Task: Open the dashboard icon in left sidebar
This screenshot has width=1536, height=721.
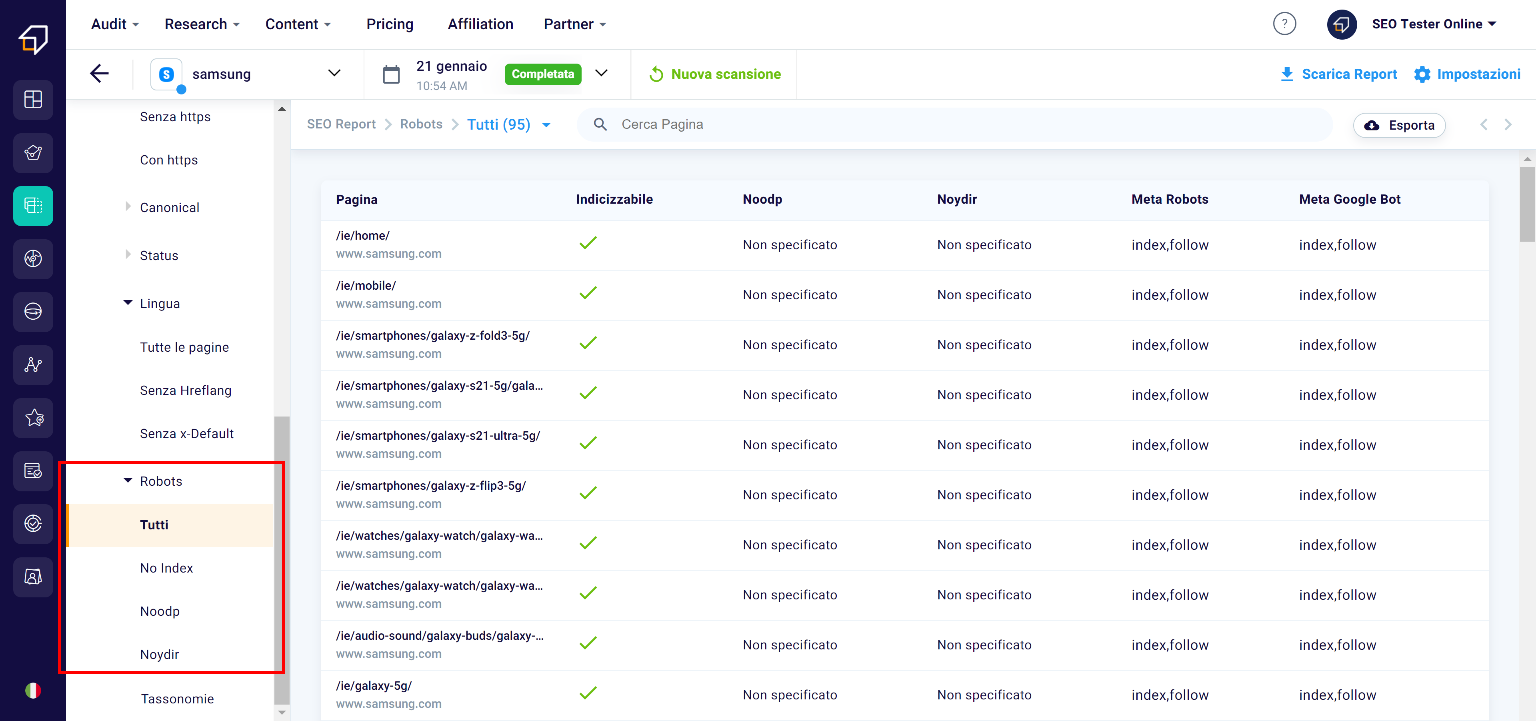Action: 33,99
